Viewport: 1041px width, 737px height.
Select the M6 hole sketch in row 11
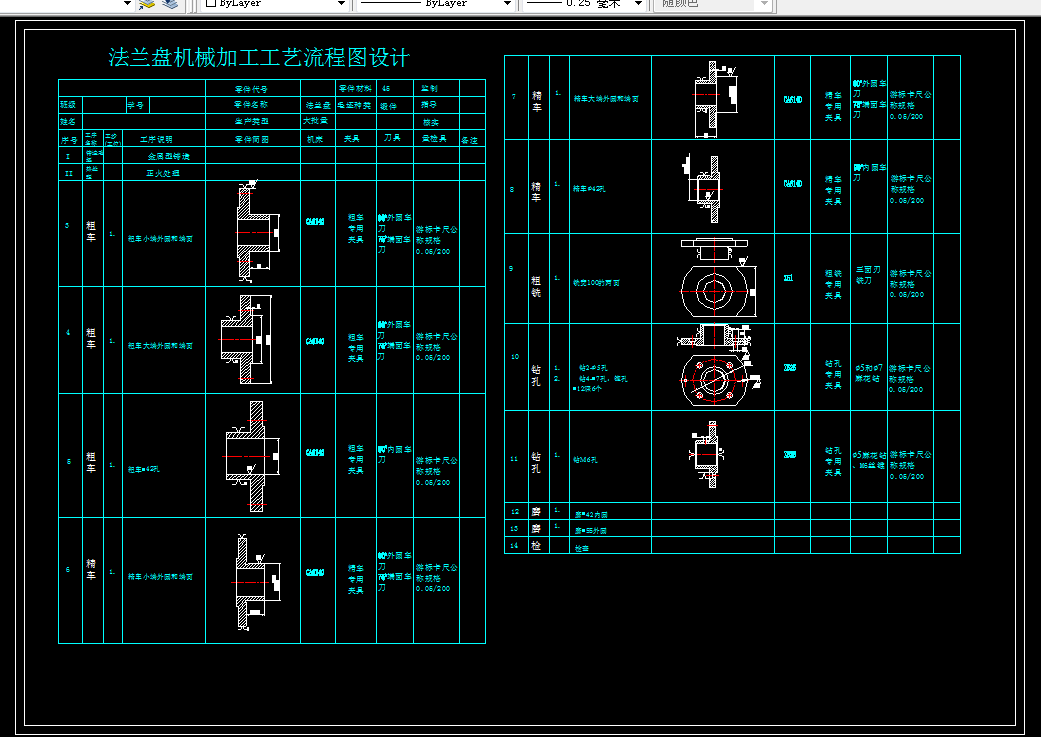(x=706, y=455)
